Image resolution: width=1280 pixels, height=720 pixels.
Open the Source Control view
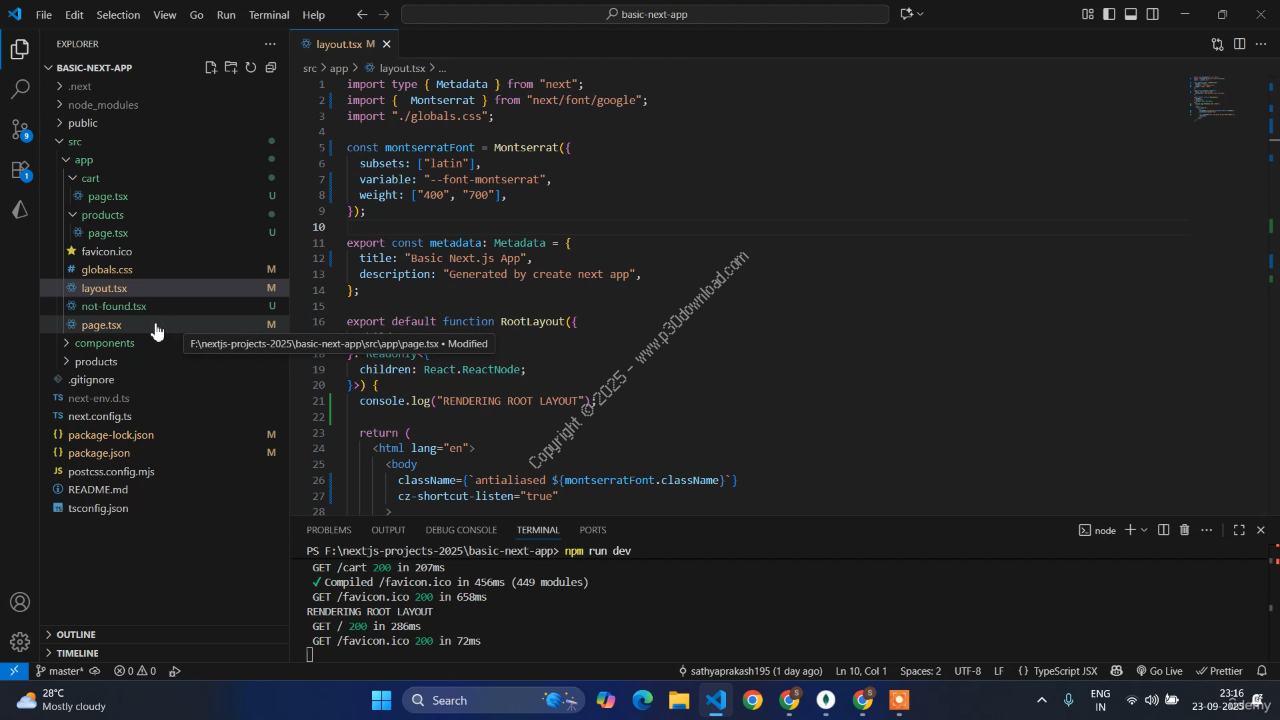20,130
